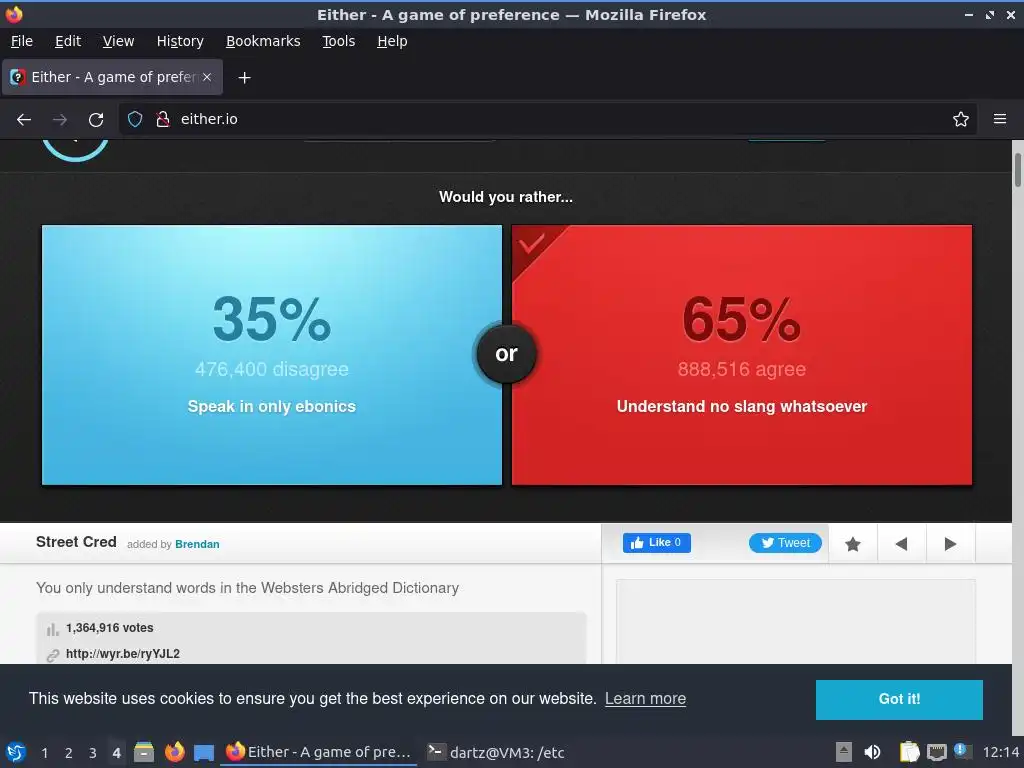This screenshot has height=768, width=1024.
Task: Click the update notification tray icon
Action: point(962,751)
